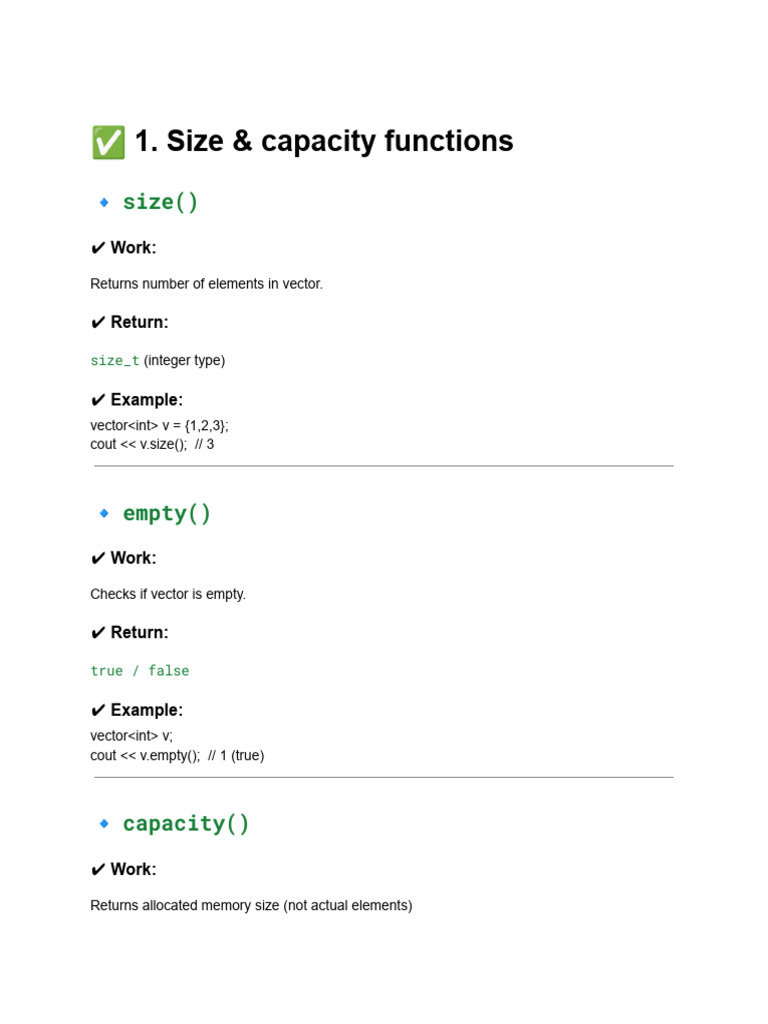Viewport: 768px width, 1024px height.
Task: Click the check mark before Return: under size()
Action: point(98,323)
